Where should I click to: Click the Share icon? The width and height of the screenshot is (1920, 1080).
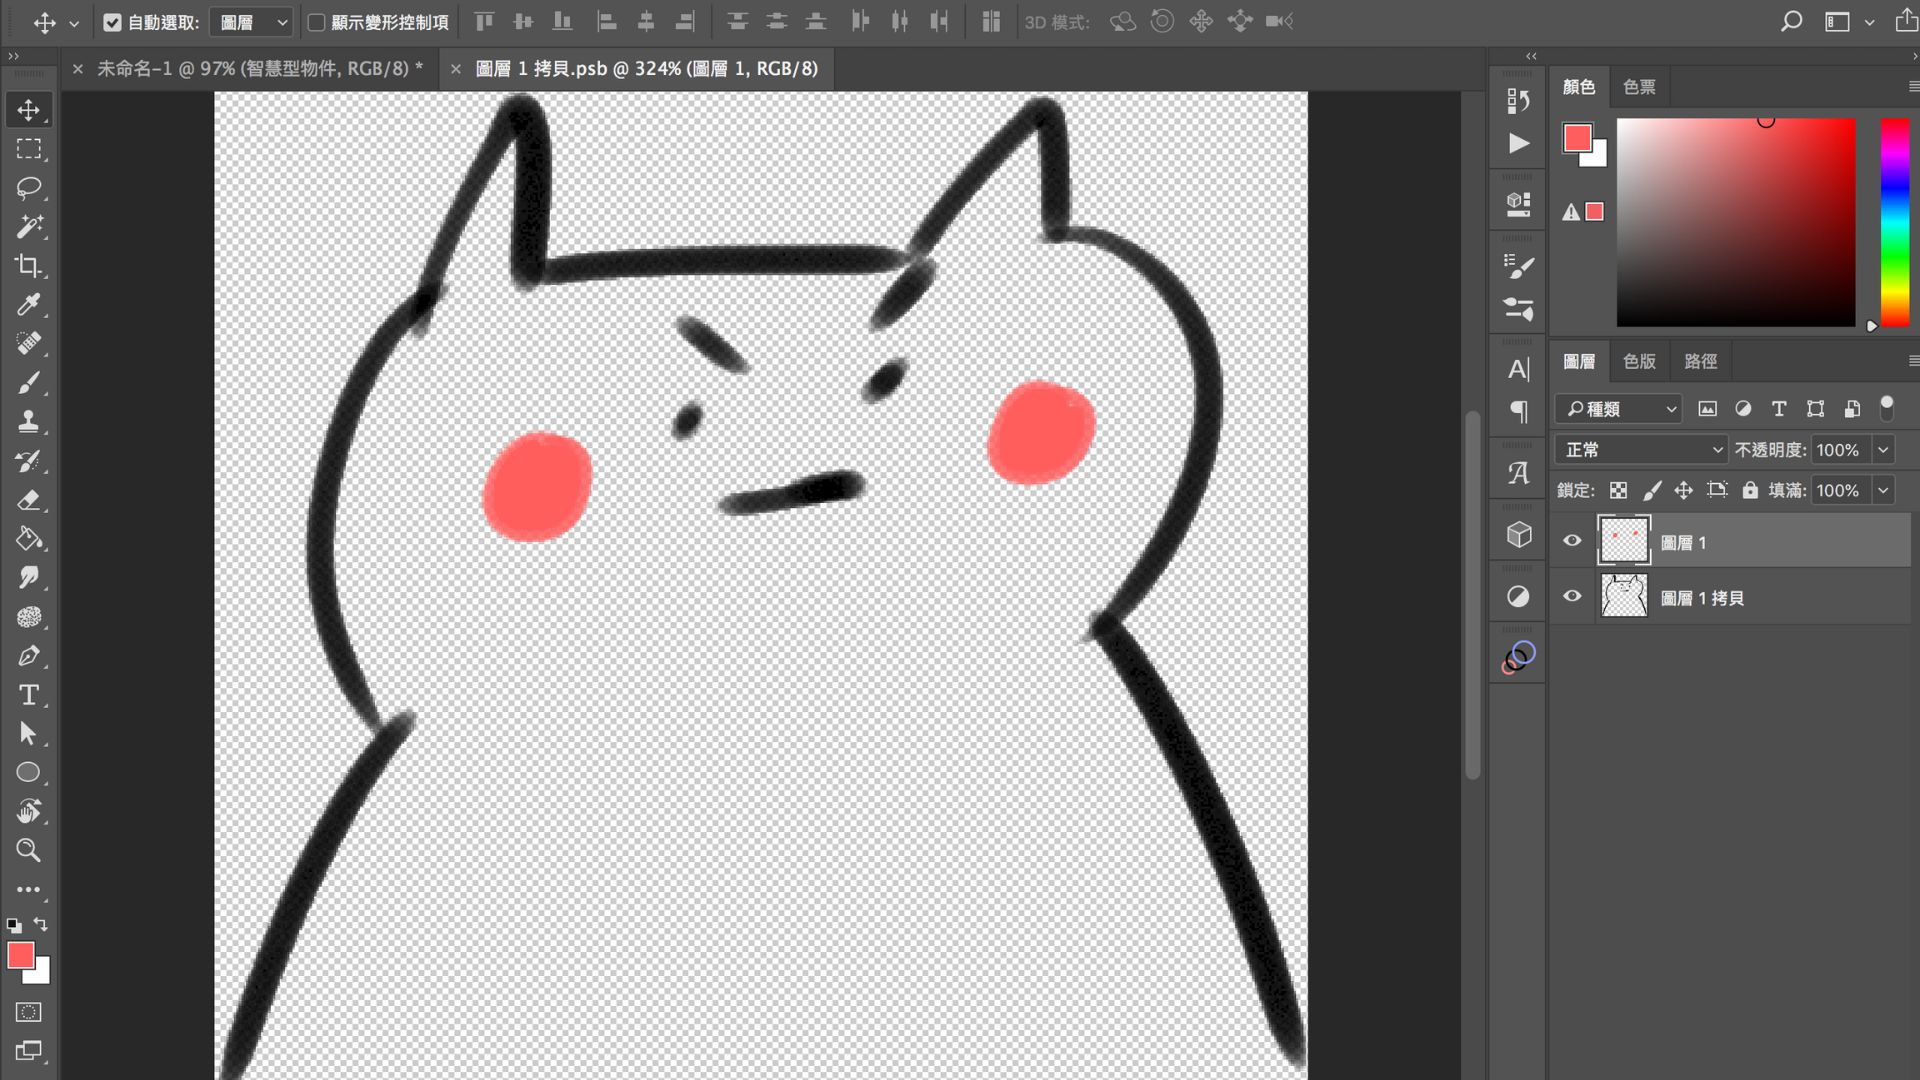point(1906,21)
